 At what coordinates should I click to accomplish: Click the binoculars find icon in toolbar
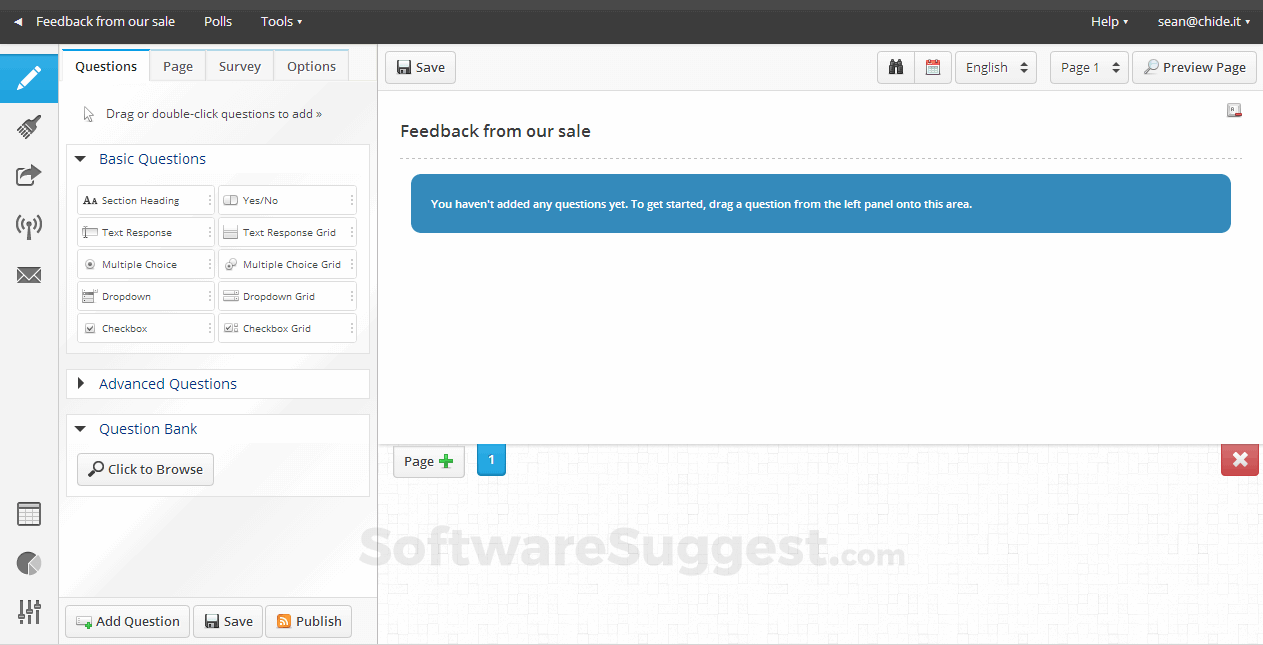tap(896, 67)
